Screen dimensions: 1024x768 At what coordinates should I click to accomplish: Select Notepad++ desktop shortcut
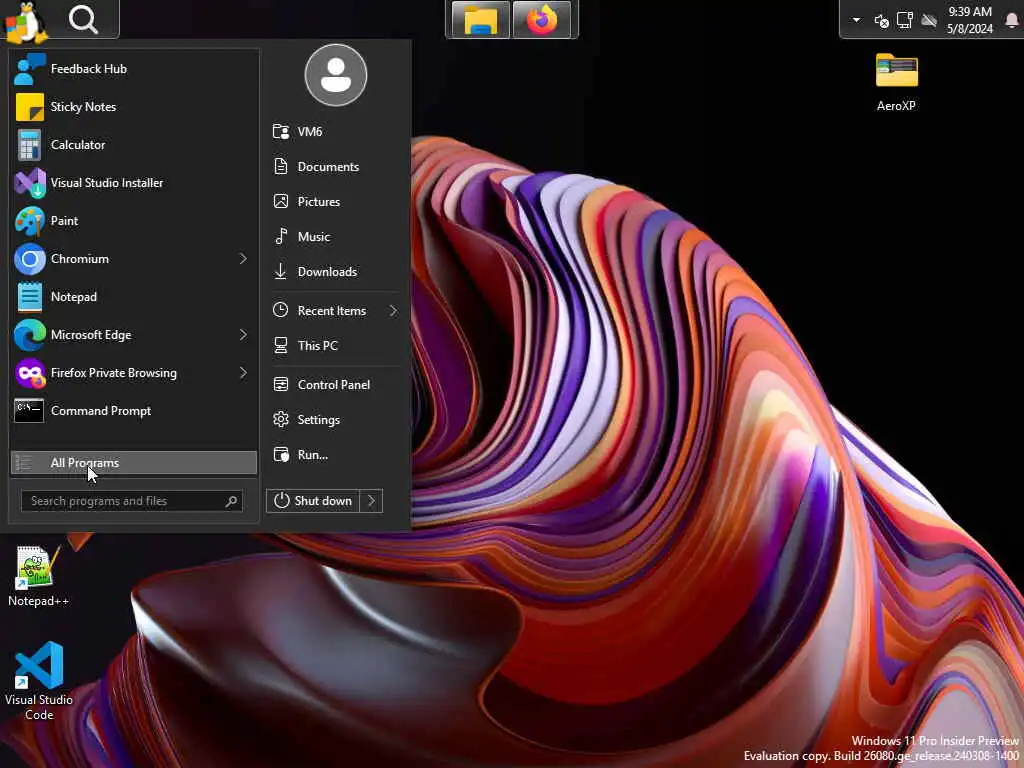pyautogui.click(x=38, y=577)
